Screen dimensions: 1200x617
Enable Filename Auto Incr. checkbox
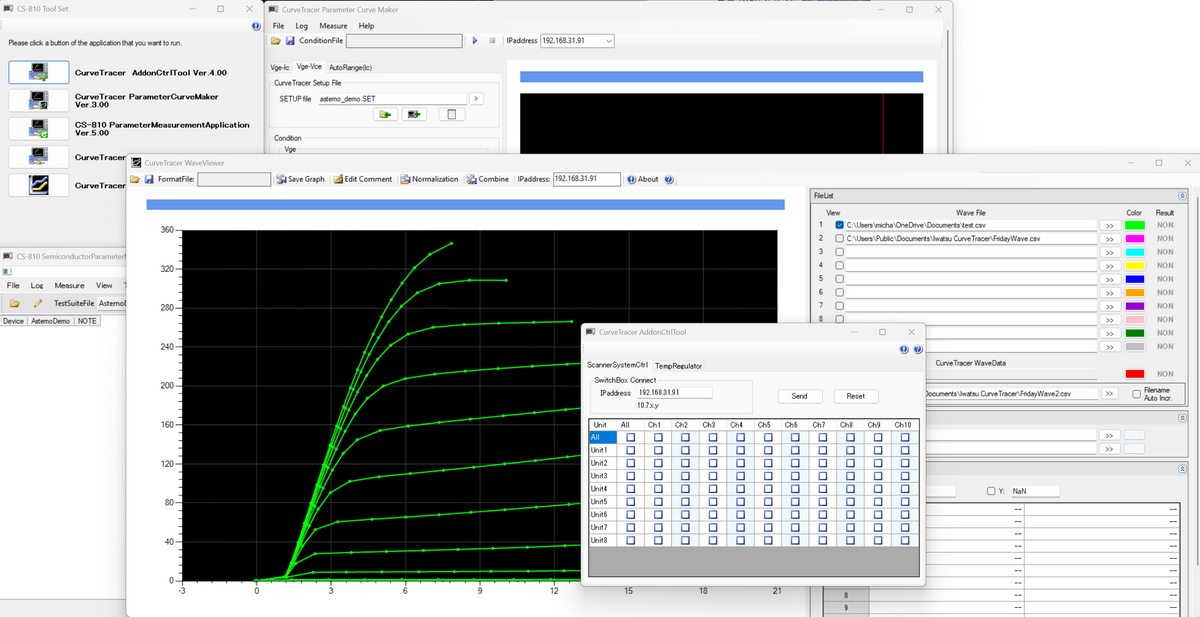tap(1135, 394)
